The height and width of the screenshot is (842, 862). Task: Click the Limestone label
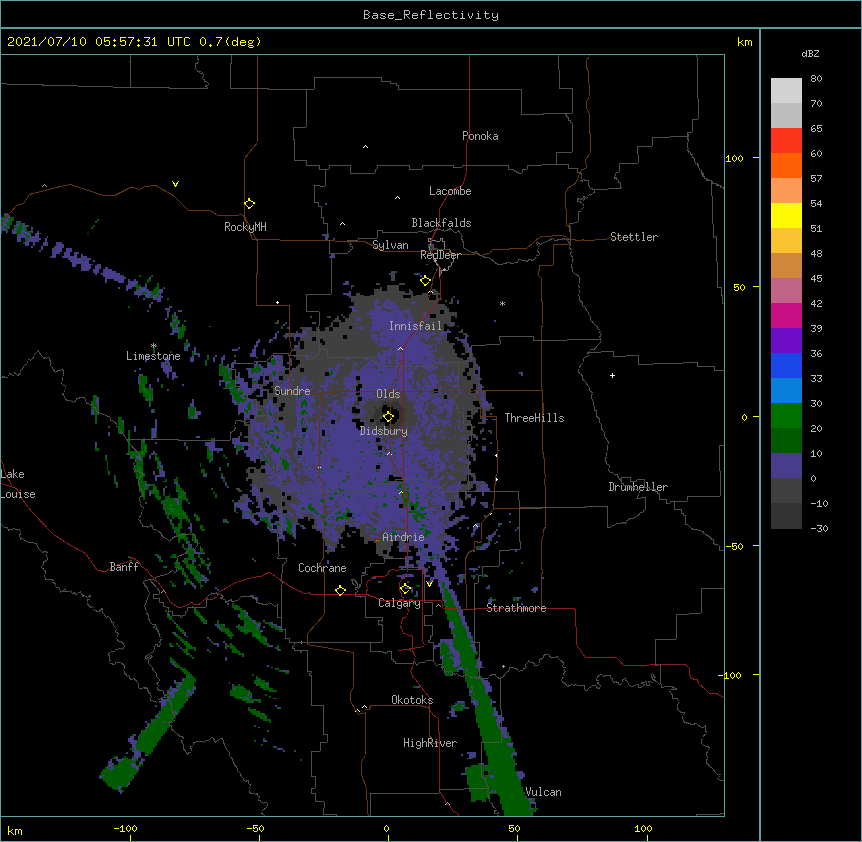pyautogui.click(x=153, y=356)
